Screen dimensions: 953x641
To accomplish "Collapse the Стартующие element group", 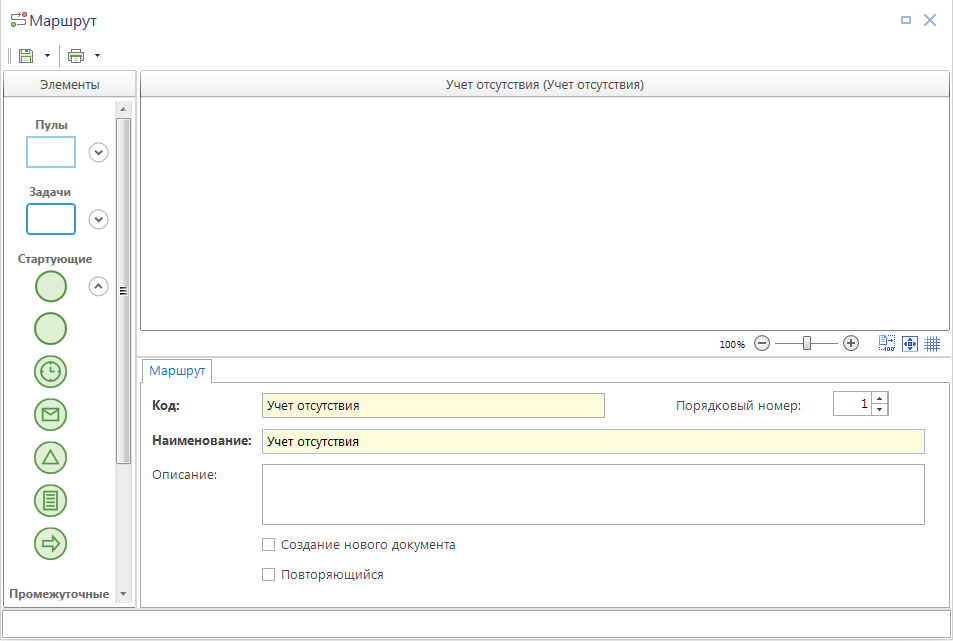I will click(98, 286).
